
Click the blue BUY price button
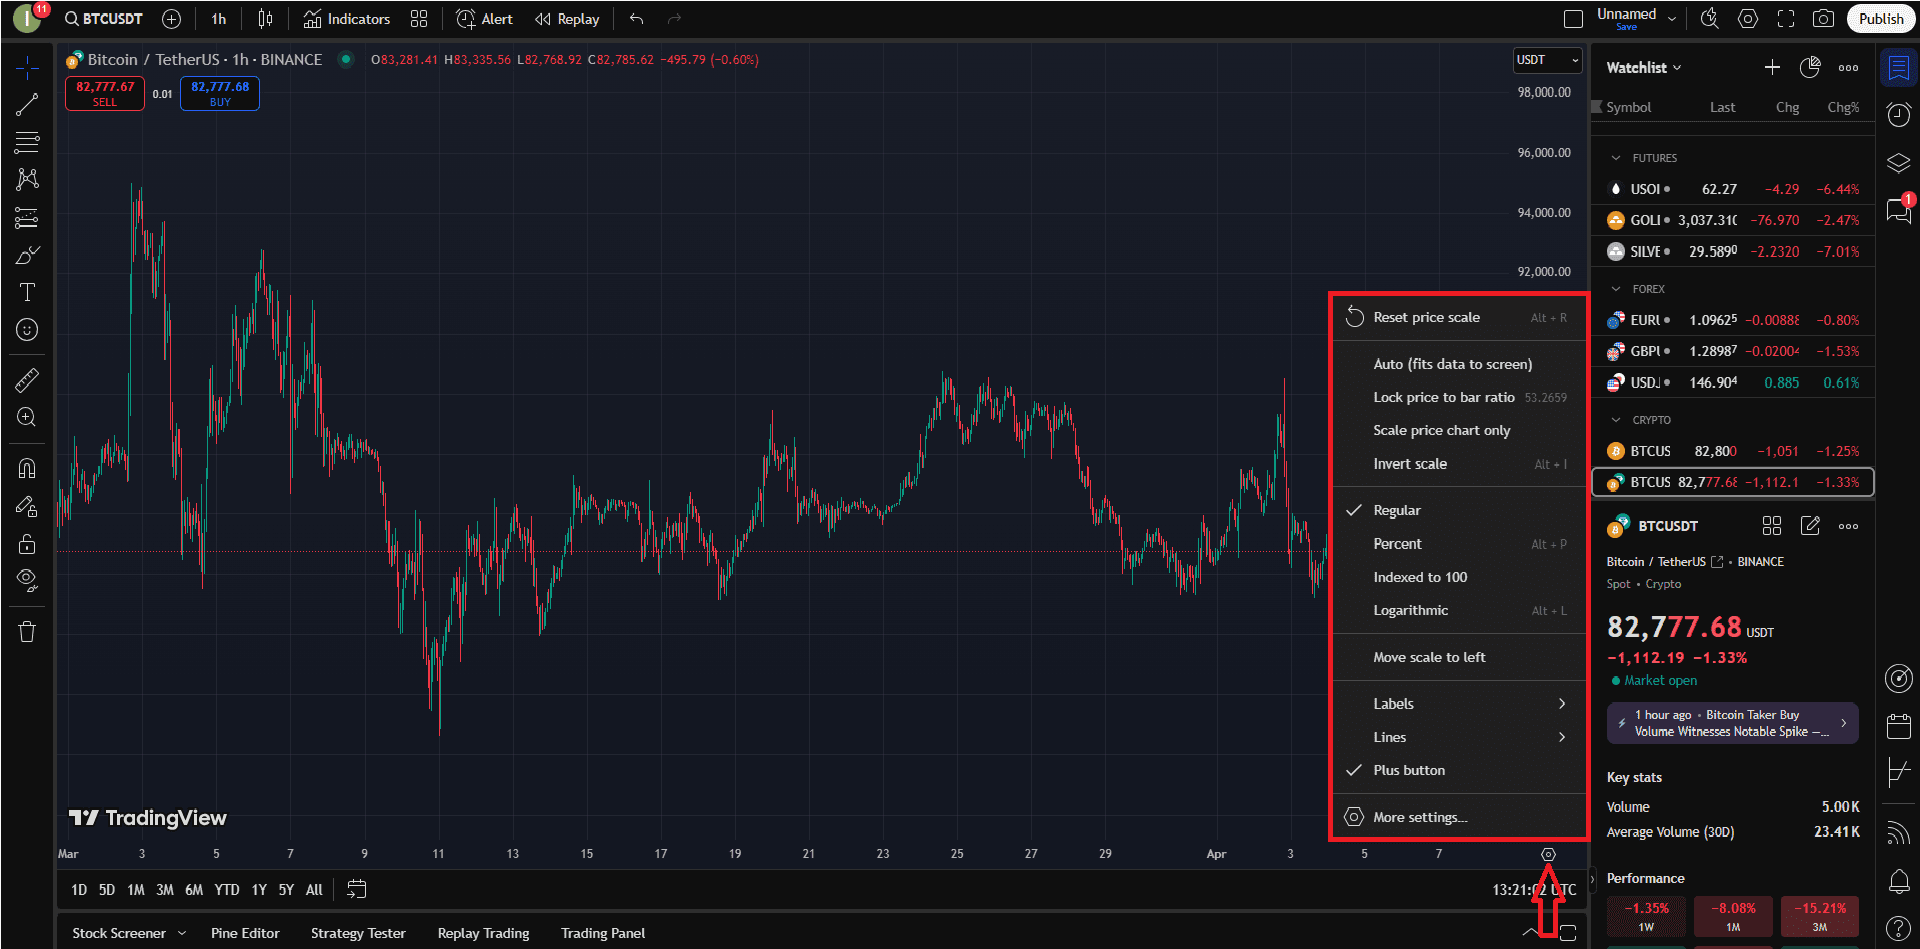(x=220, y=93)
